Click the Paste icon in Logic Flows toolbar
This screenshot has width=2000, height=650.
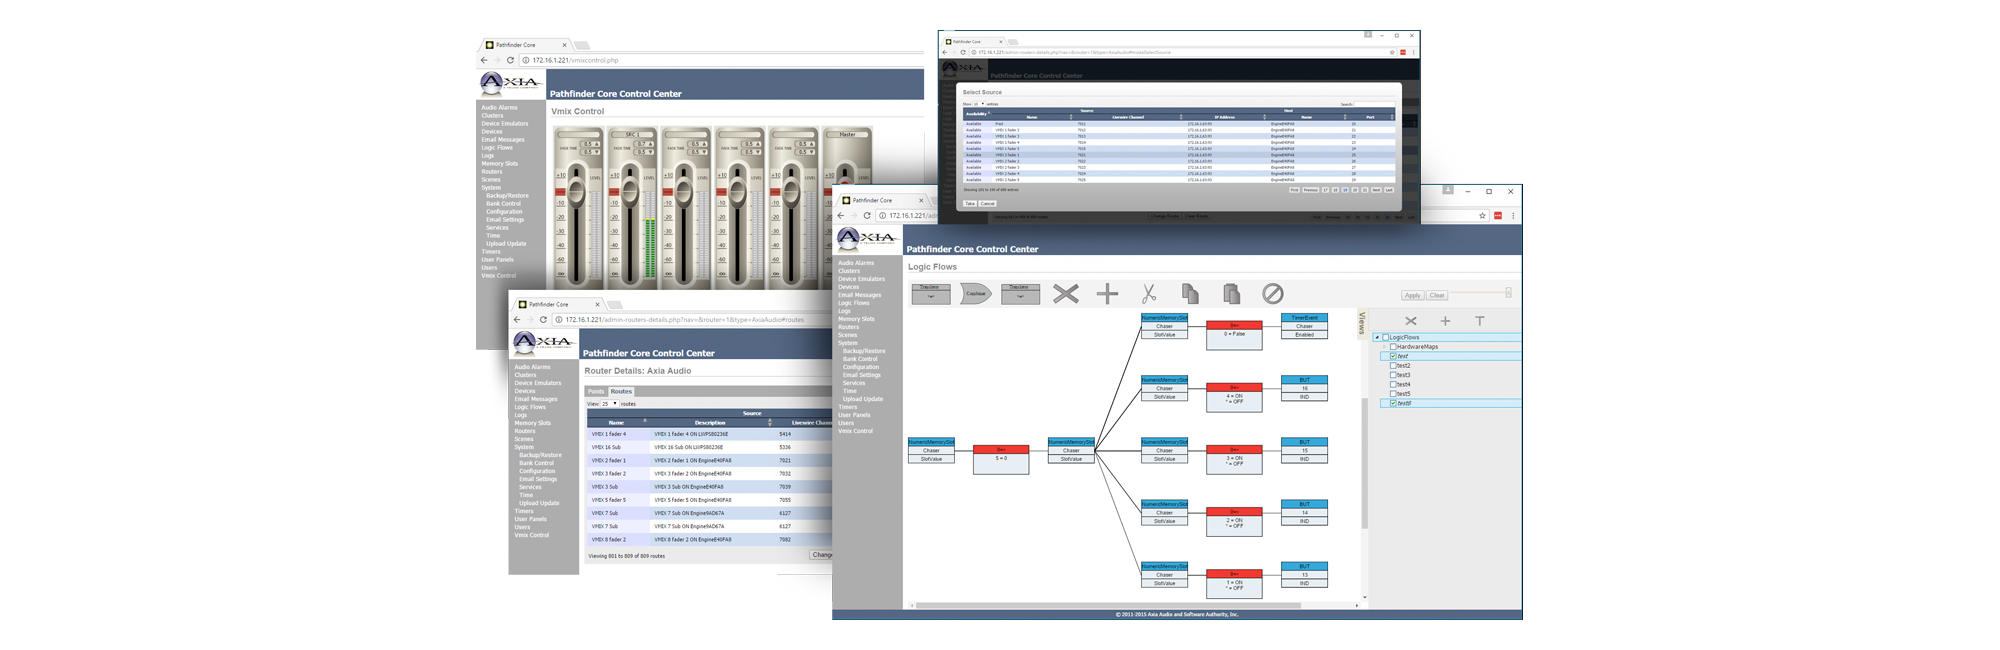point(1231,293)
